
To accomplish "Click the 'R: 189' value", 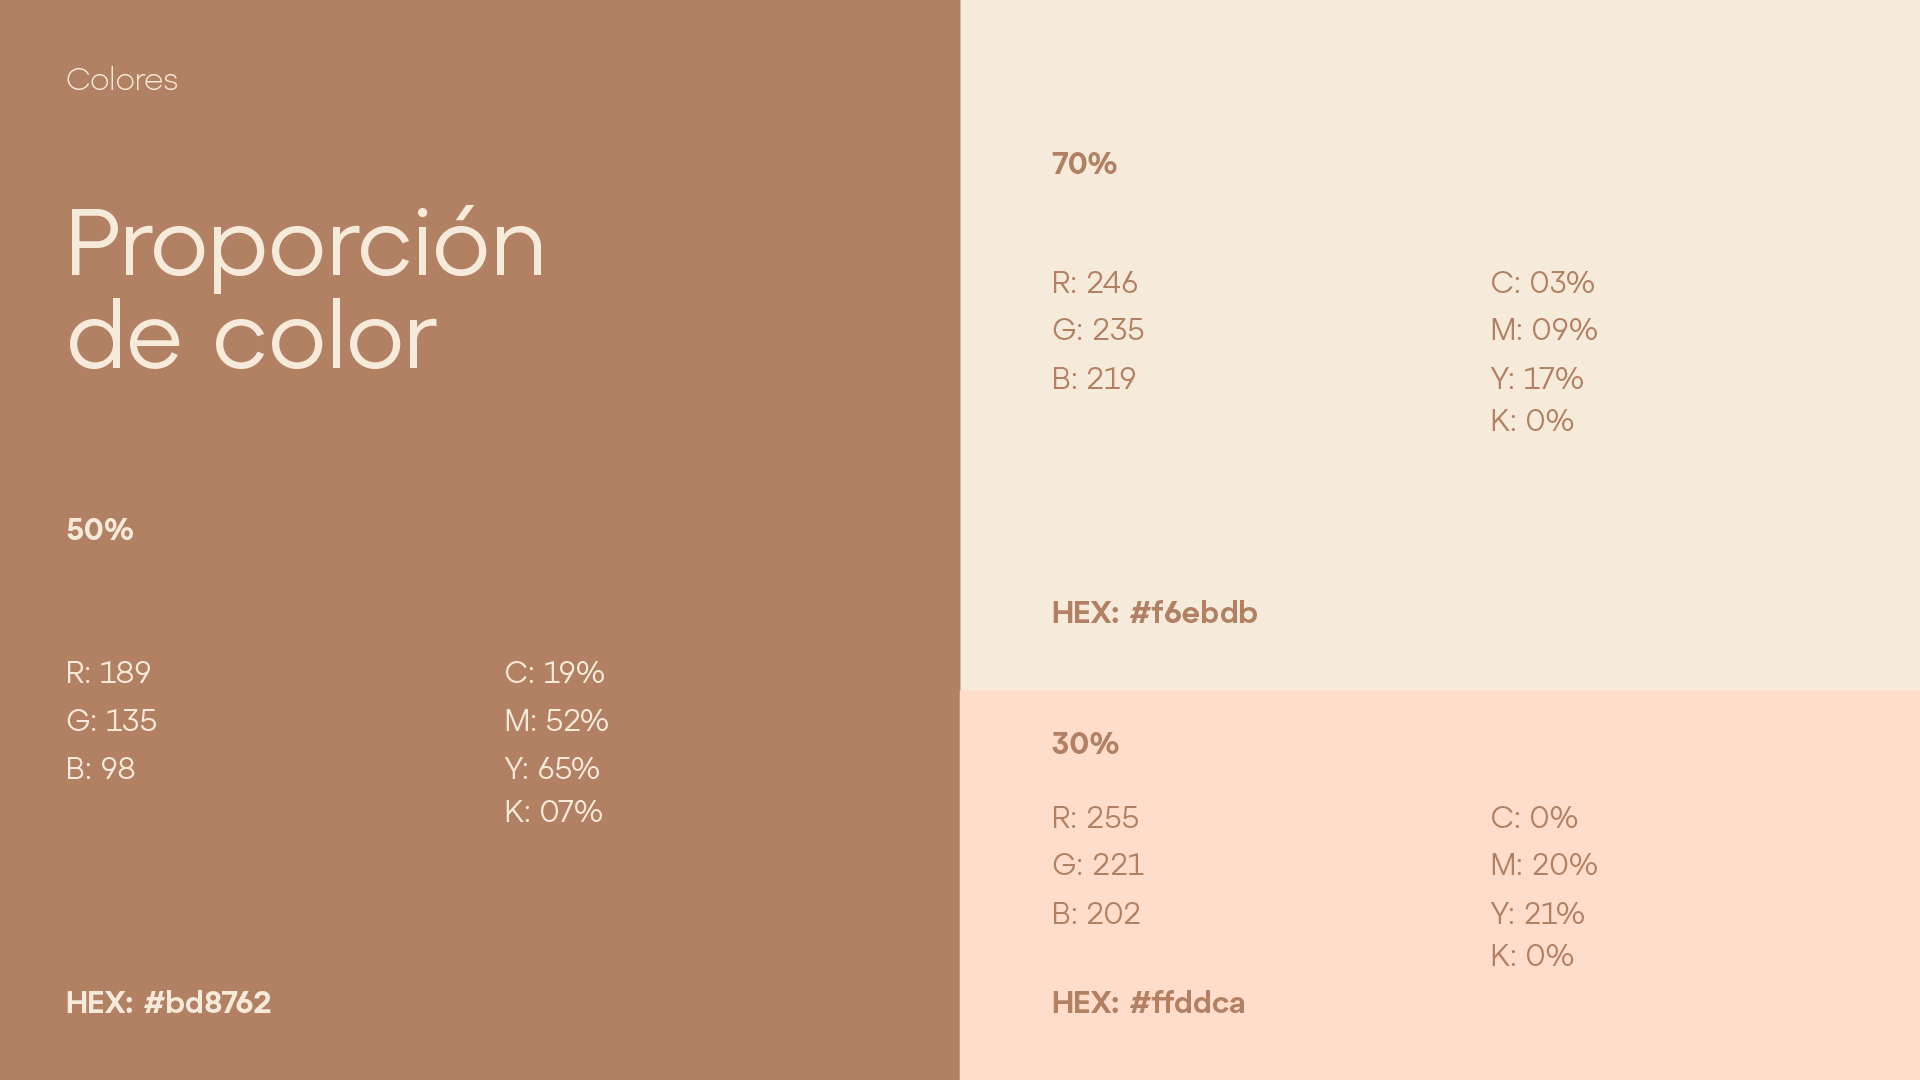I will coord(108,673).
